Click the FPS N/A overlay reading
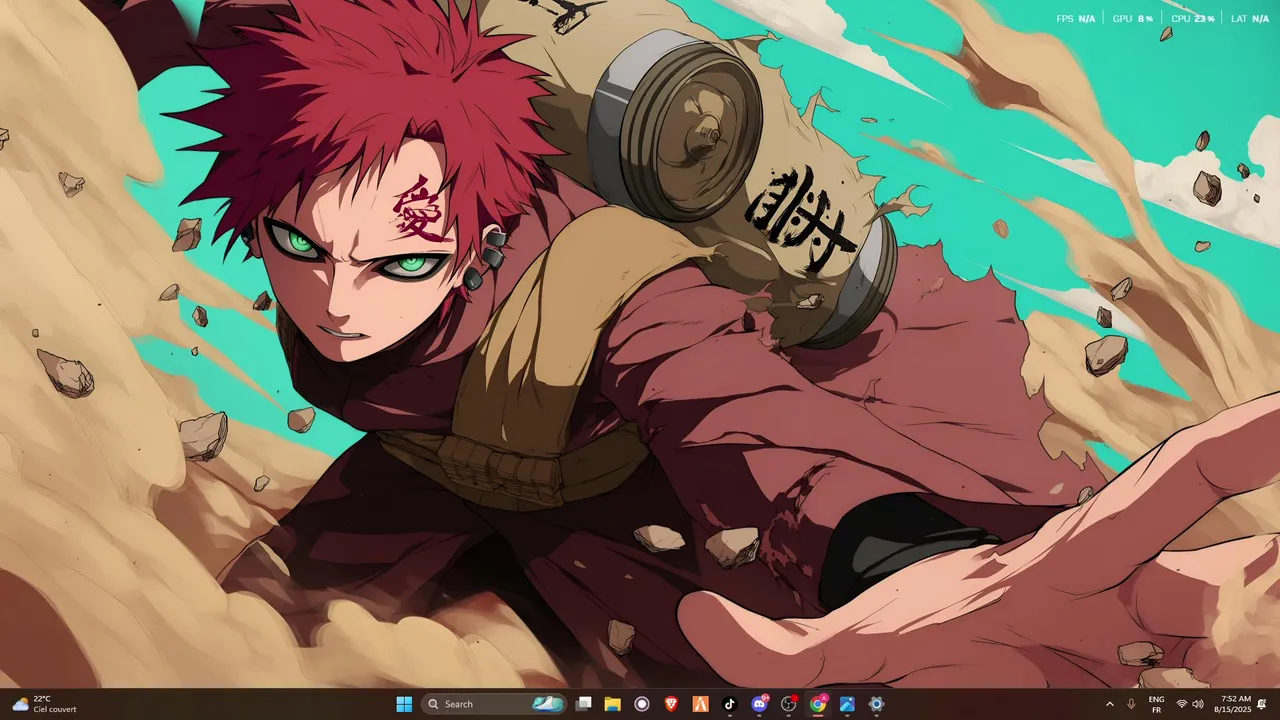This screenshot has width=1280, height=720. click(1076, 19)
